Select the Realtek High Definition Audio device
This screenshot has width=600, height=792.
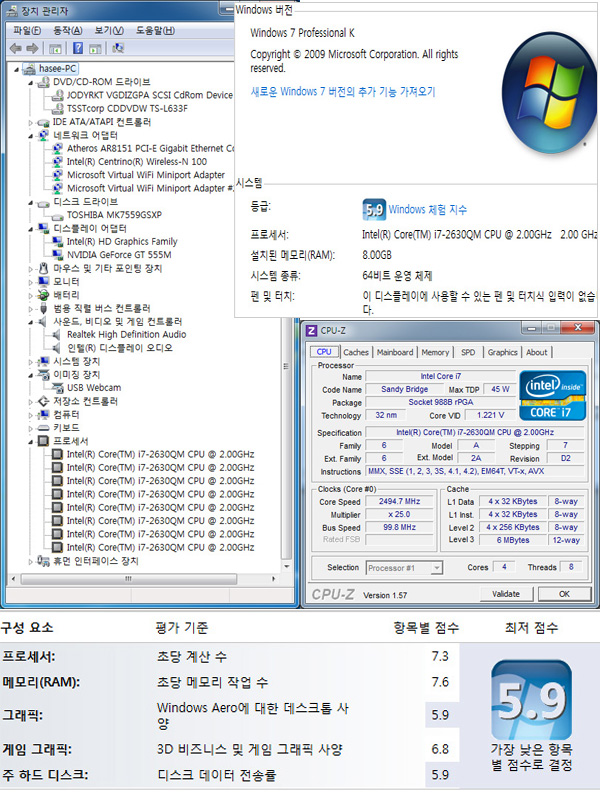[126, 335]
